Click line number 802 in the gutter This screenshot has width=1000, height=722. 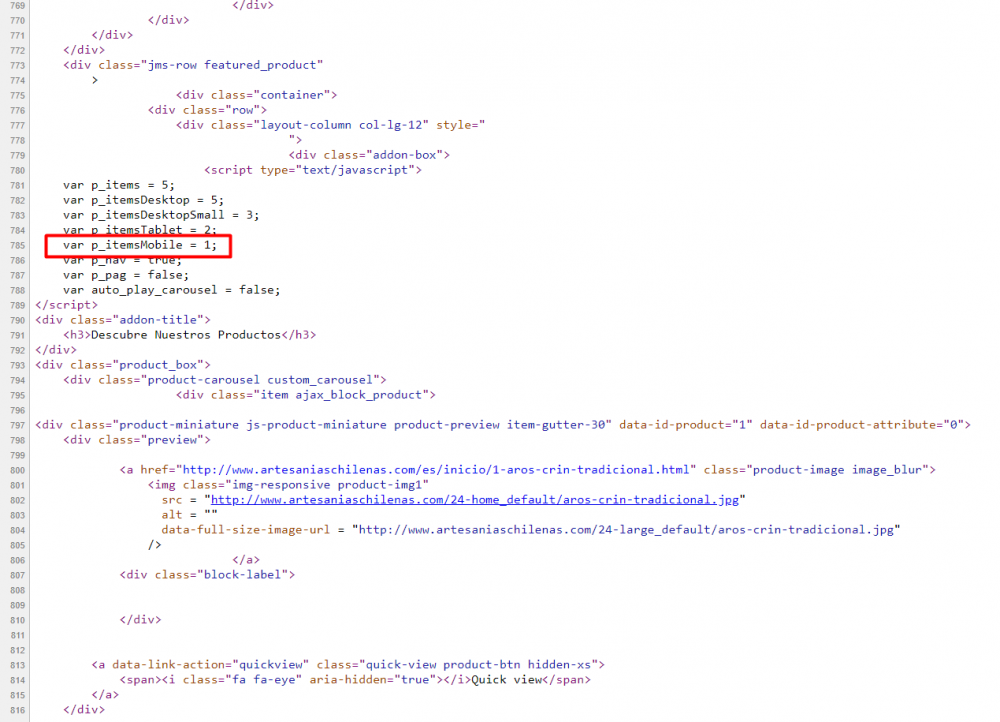(x=17, y=501)
